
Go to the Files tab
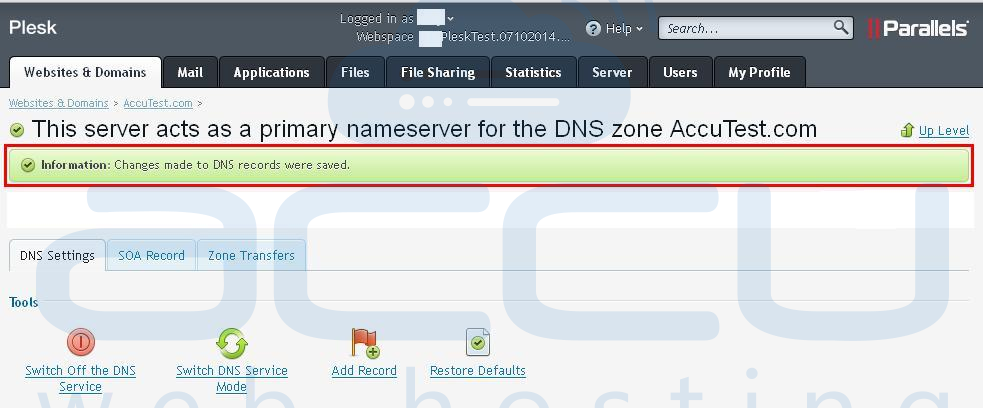(355, 73)
